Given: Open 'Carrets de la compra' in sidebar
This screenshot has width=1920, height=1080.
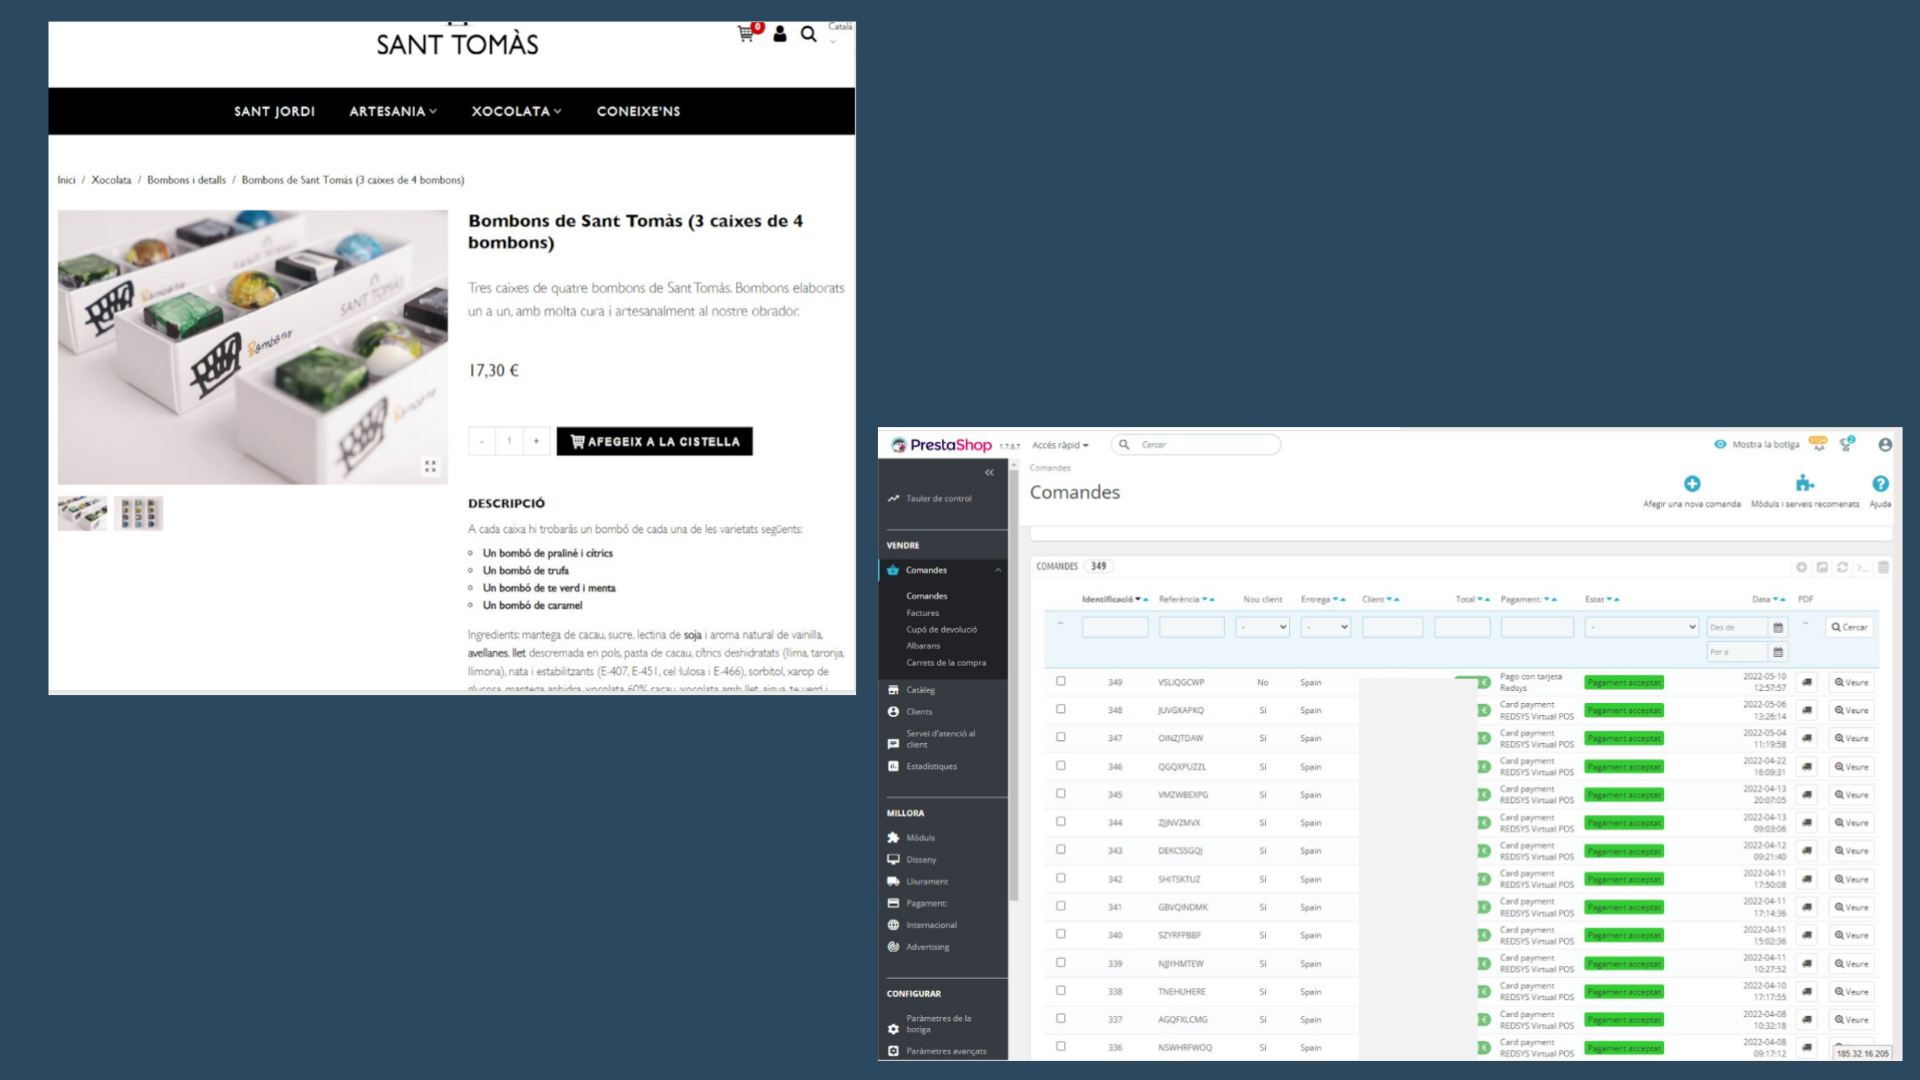Looking at the screenshot, I should point(946,662).
